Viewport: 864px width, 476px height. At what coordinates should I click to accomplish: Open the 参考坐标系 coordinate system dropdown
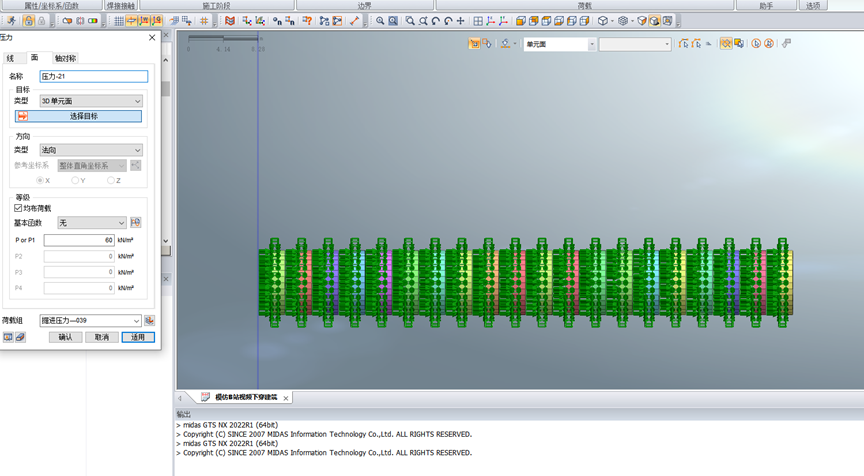tap(92, 165)
